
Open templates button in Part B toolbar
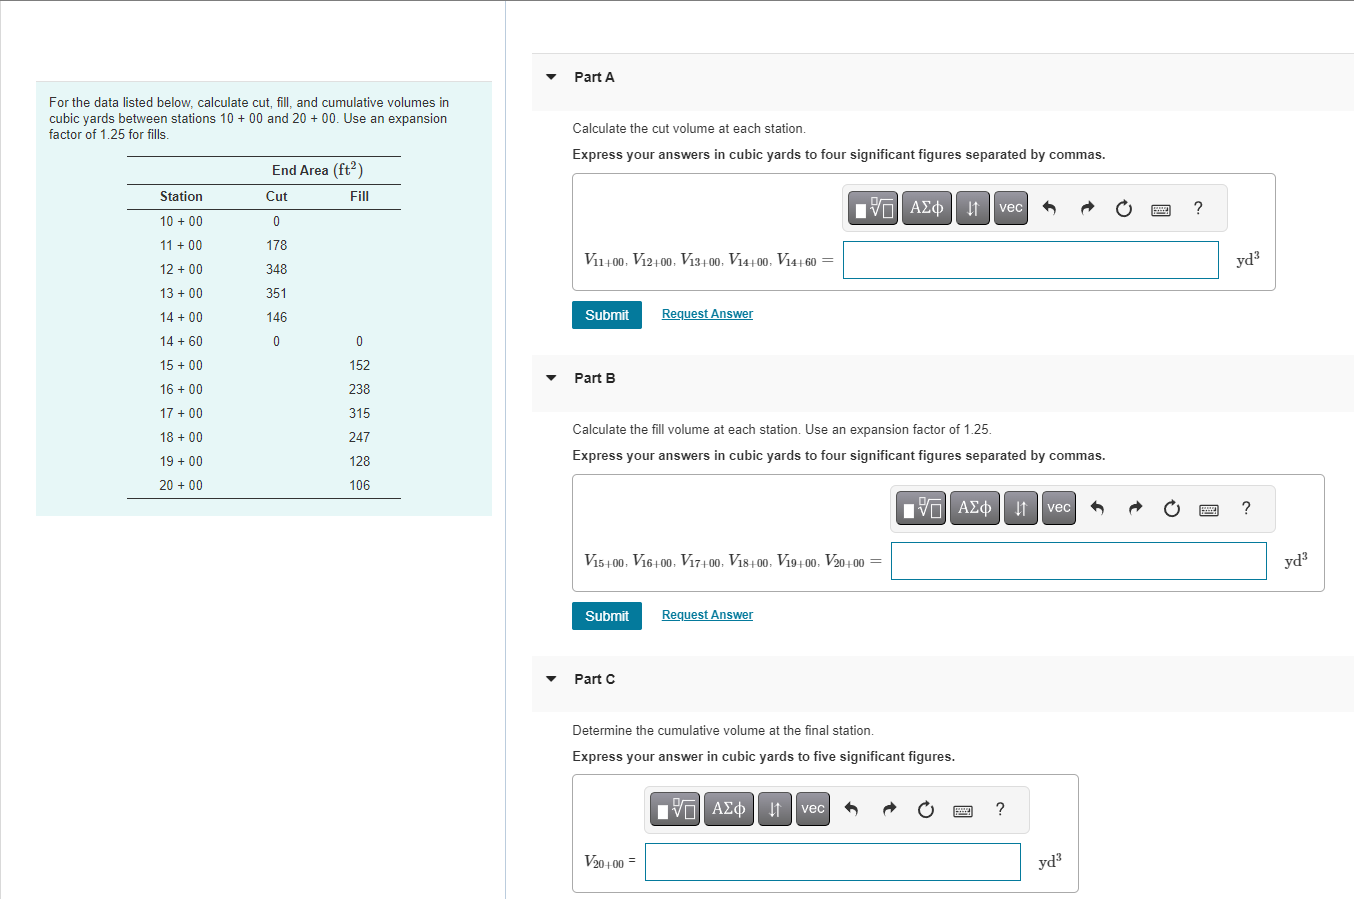click(922, 509)
